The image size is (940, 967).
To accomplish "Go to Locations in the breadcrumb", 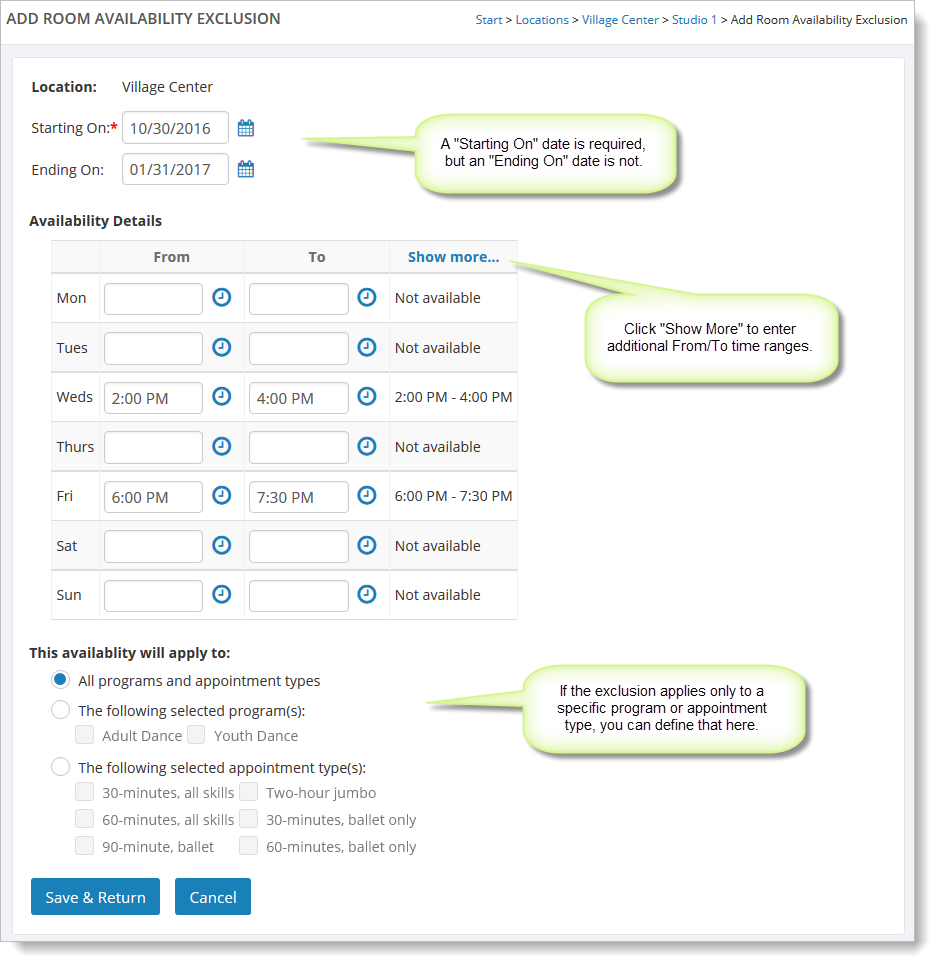I will (542, 20).
